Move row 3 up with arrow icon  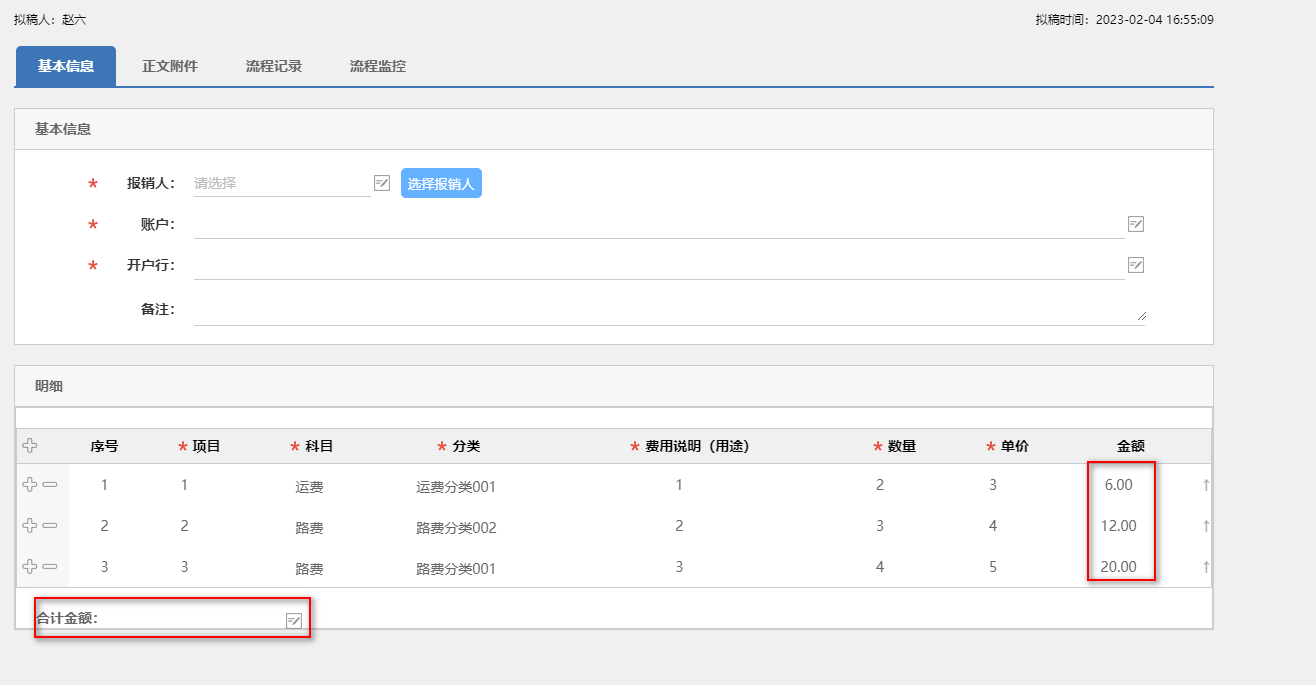pyautogui.click(x=1206, y=567)
